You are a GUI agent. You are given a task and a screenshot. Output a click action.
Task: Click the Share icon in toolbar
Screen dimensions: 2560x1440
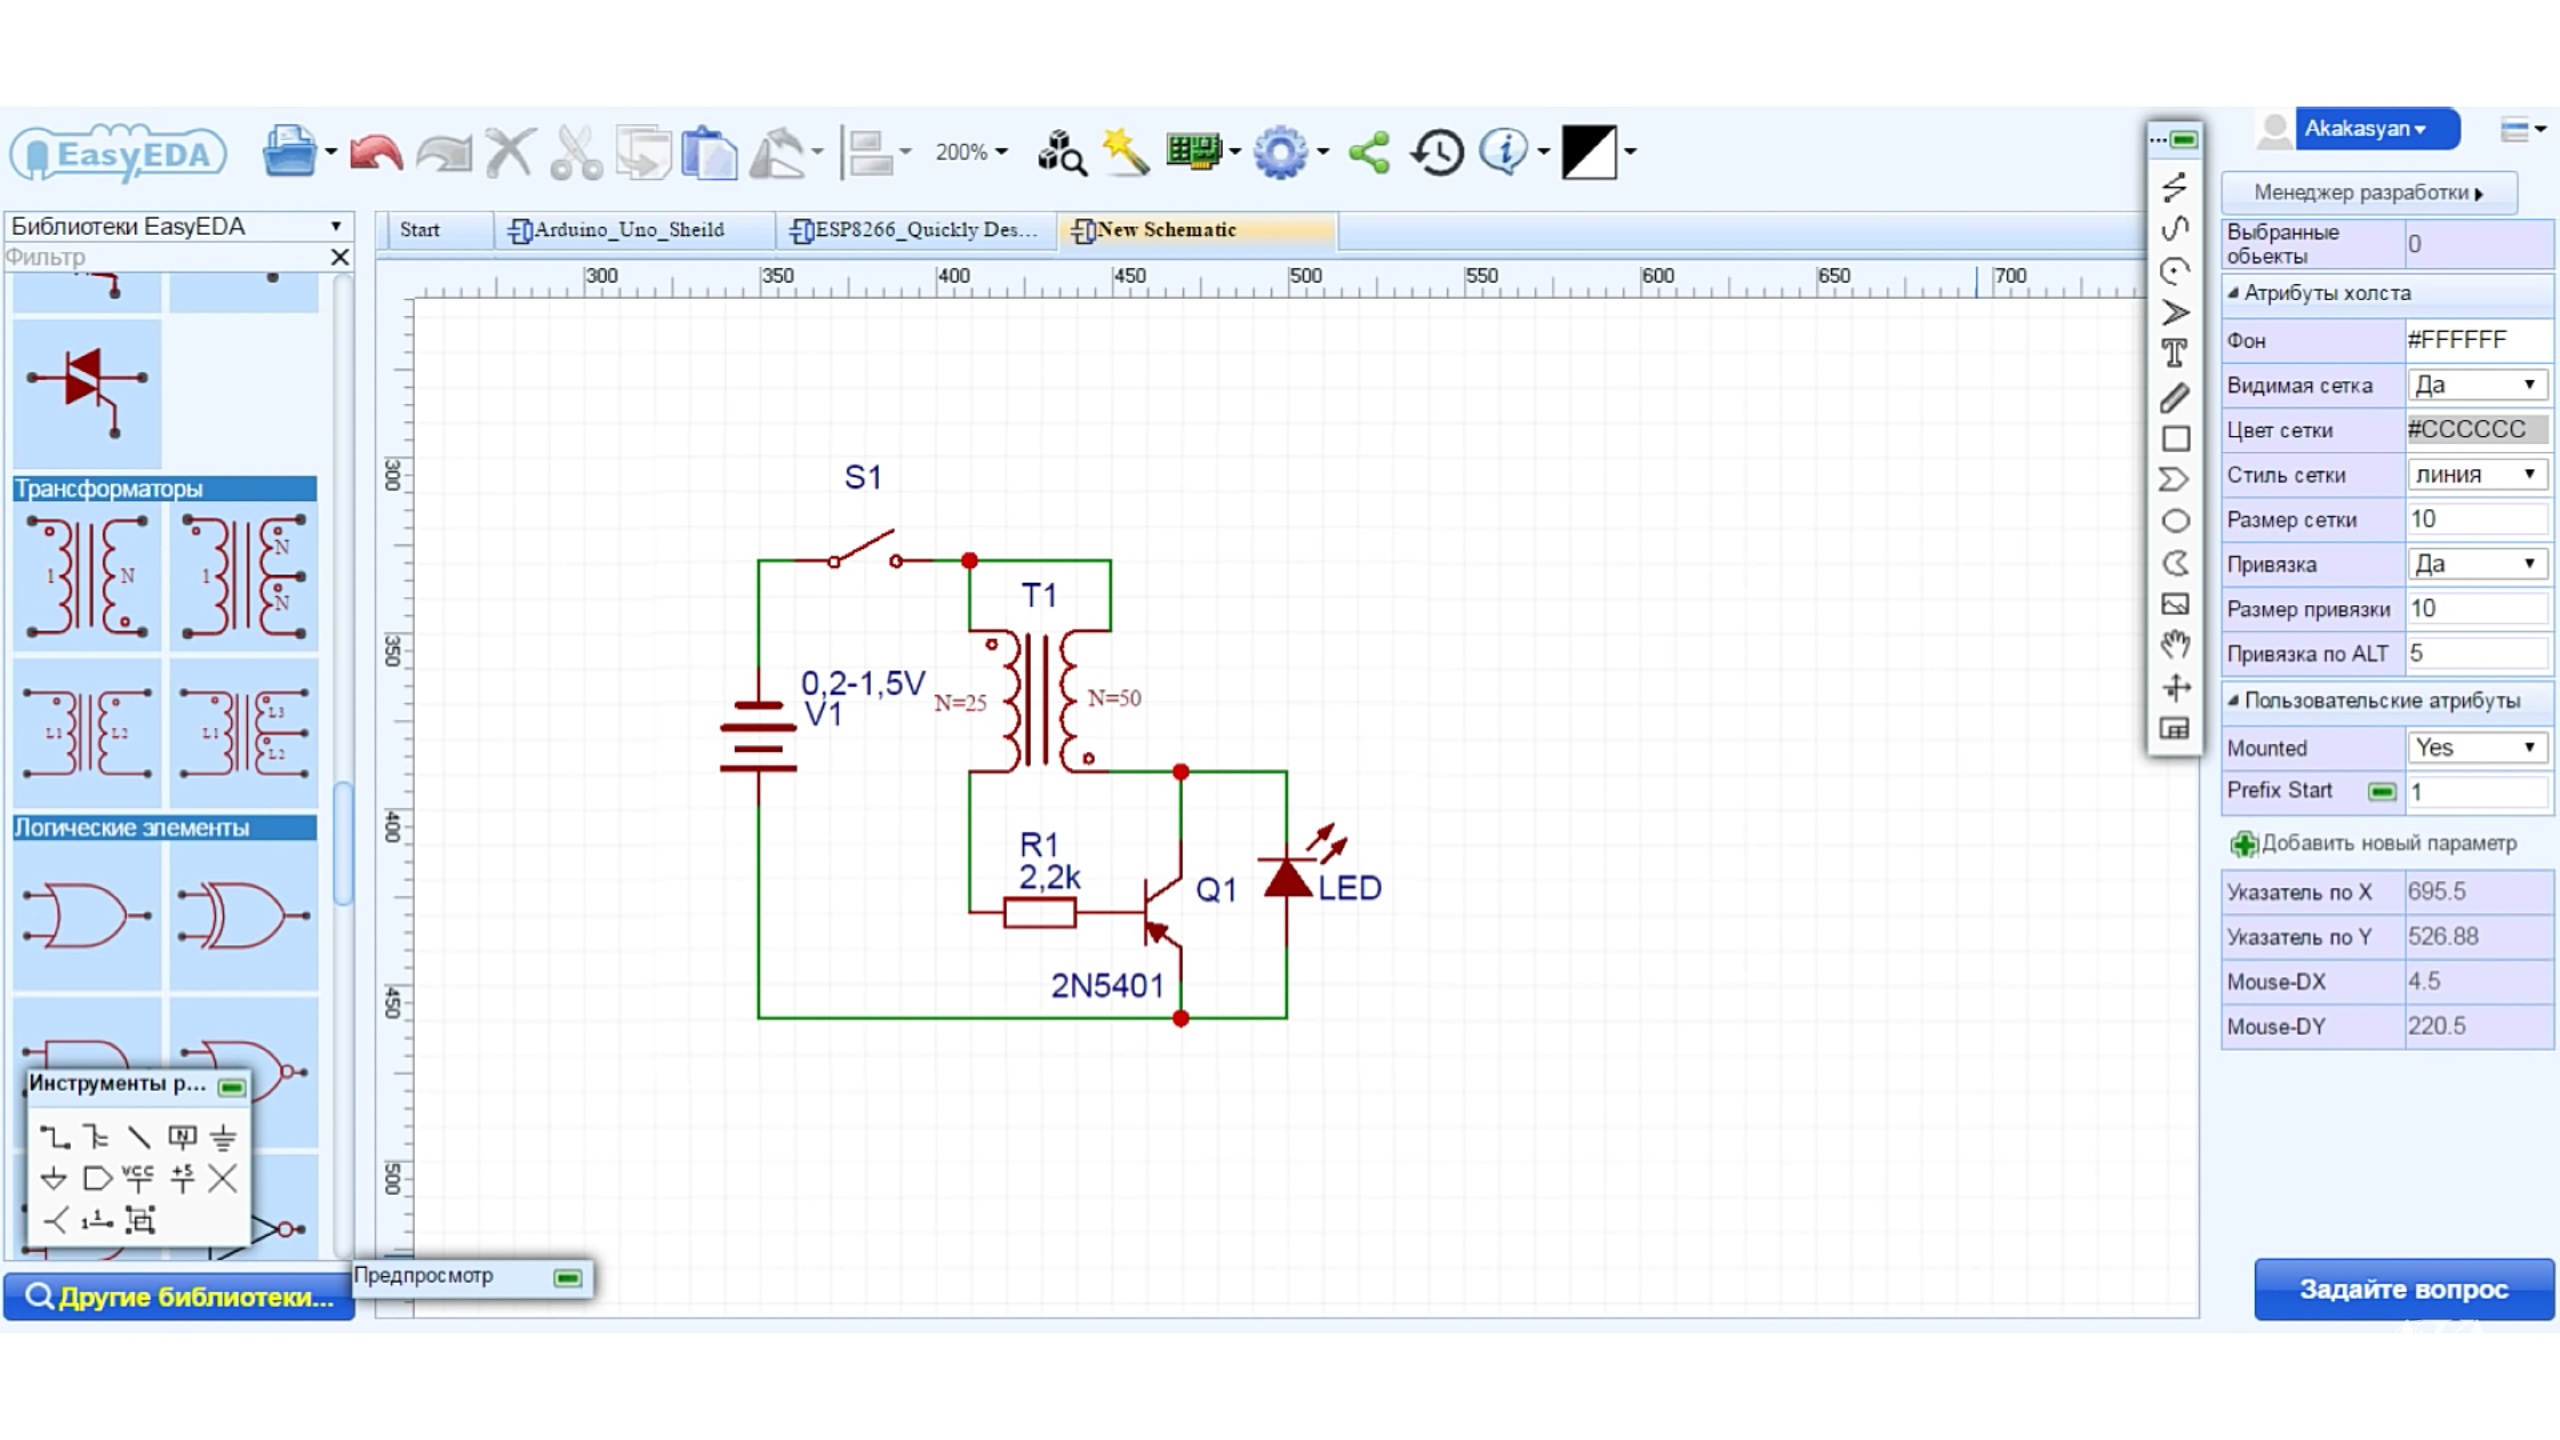click(x=1369, y=153)
